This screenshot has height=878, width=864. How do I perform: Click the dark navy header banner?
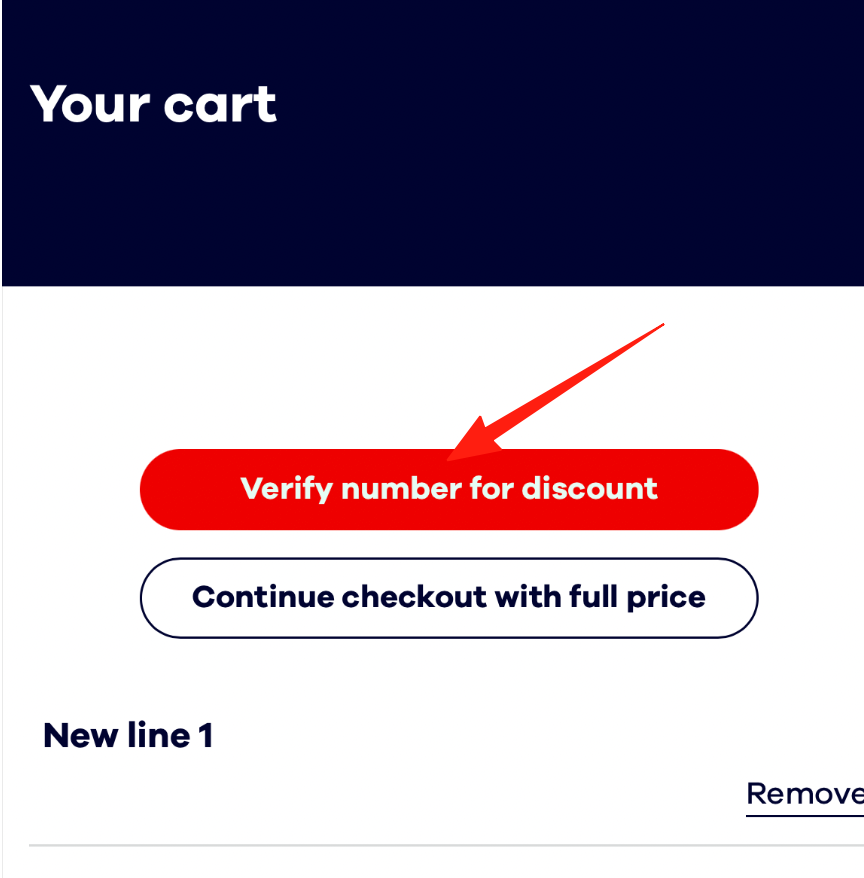(433, 143)
